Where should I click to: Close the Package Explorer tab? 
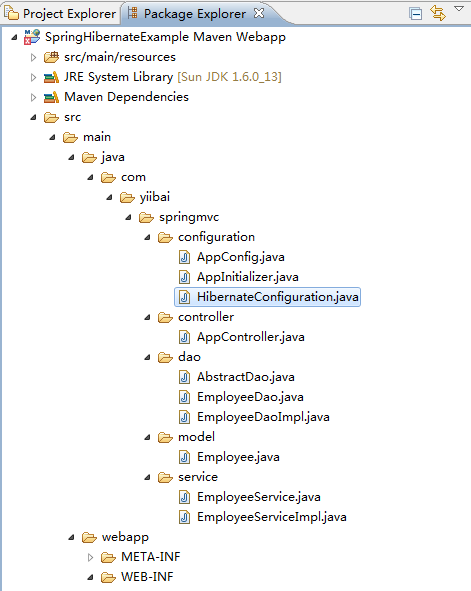pos(259,13)
